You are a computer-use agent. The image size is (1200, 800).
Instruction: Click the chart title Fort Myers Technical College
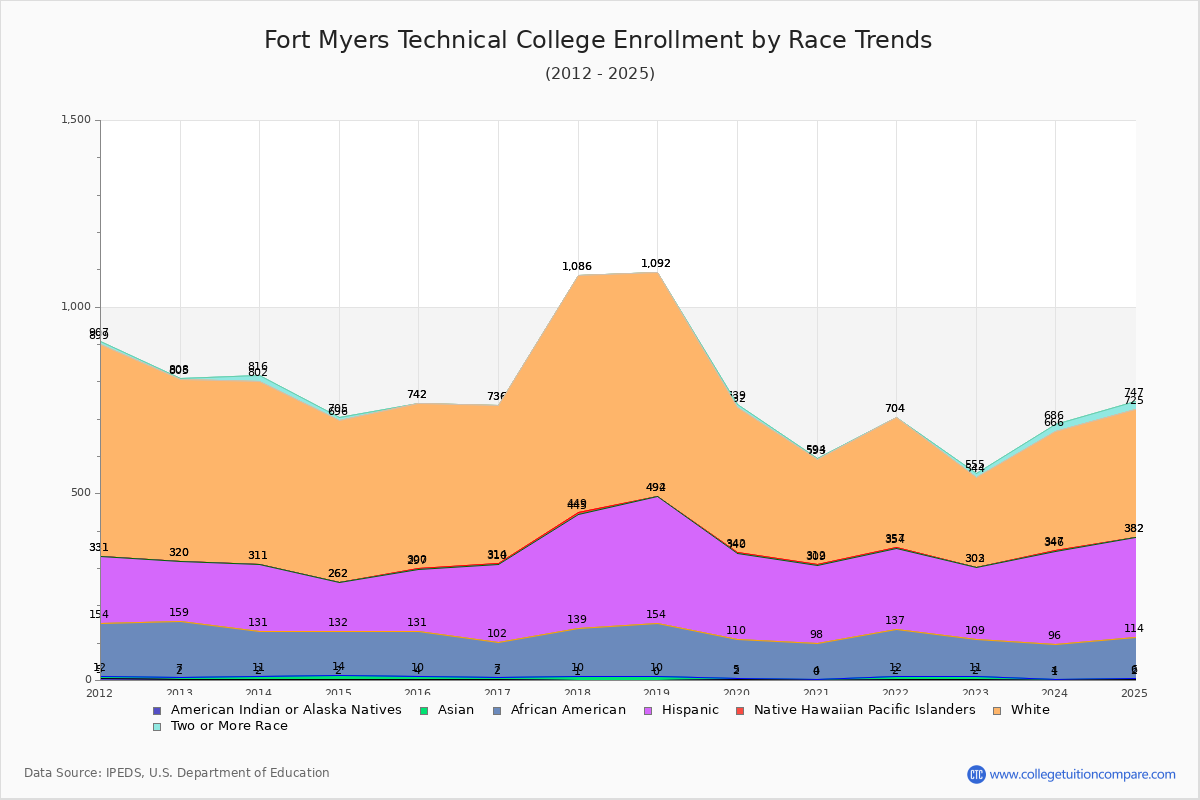598,40
